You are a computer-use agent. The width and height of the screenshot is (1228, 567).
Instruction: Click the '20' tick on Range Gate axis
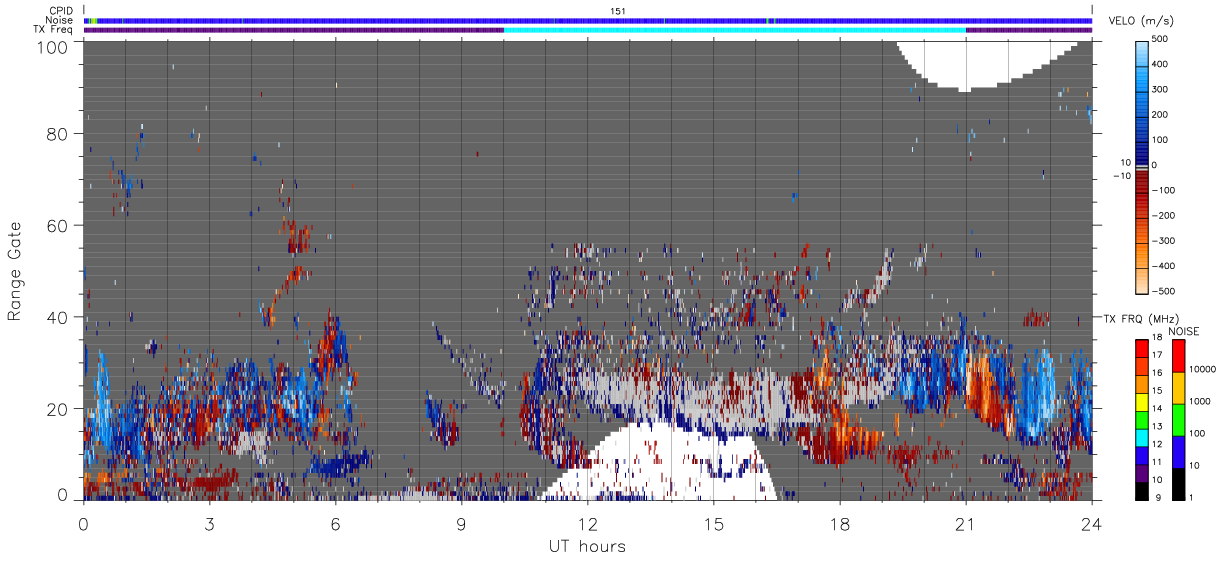[x=58, y=409]
